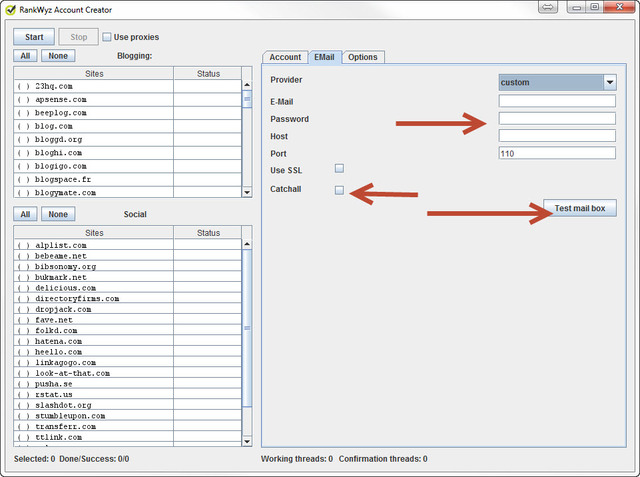This screenshot has width=640, height=477.
Task: Toggle the blog.com site selection
Action: click(x=24, y=126)
